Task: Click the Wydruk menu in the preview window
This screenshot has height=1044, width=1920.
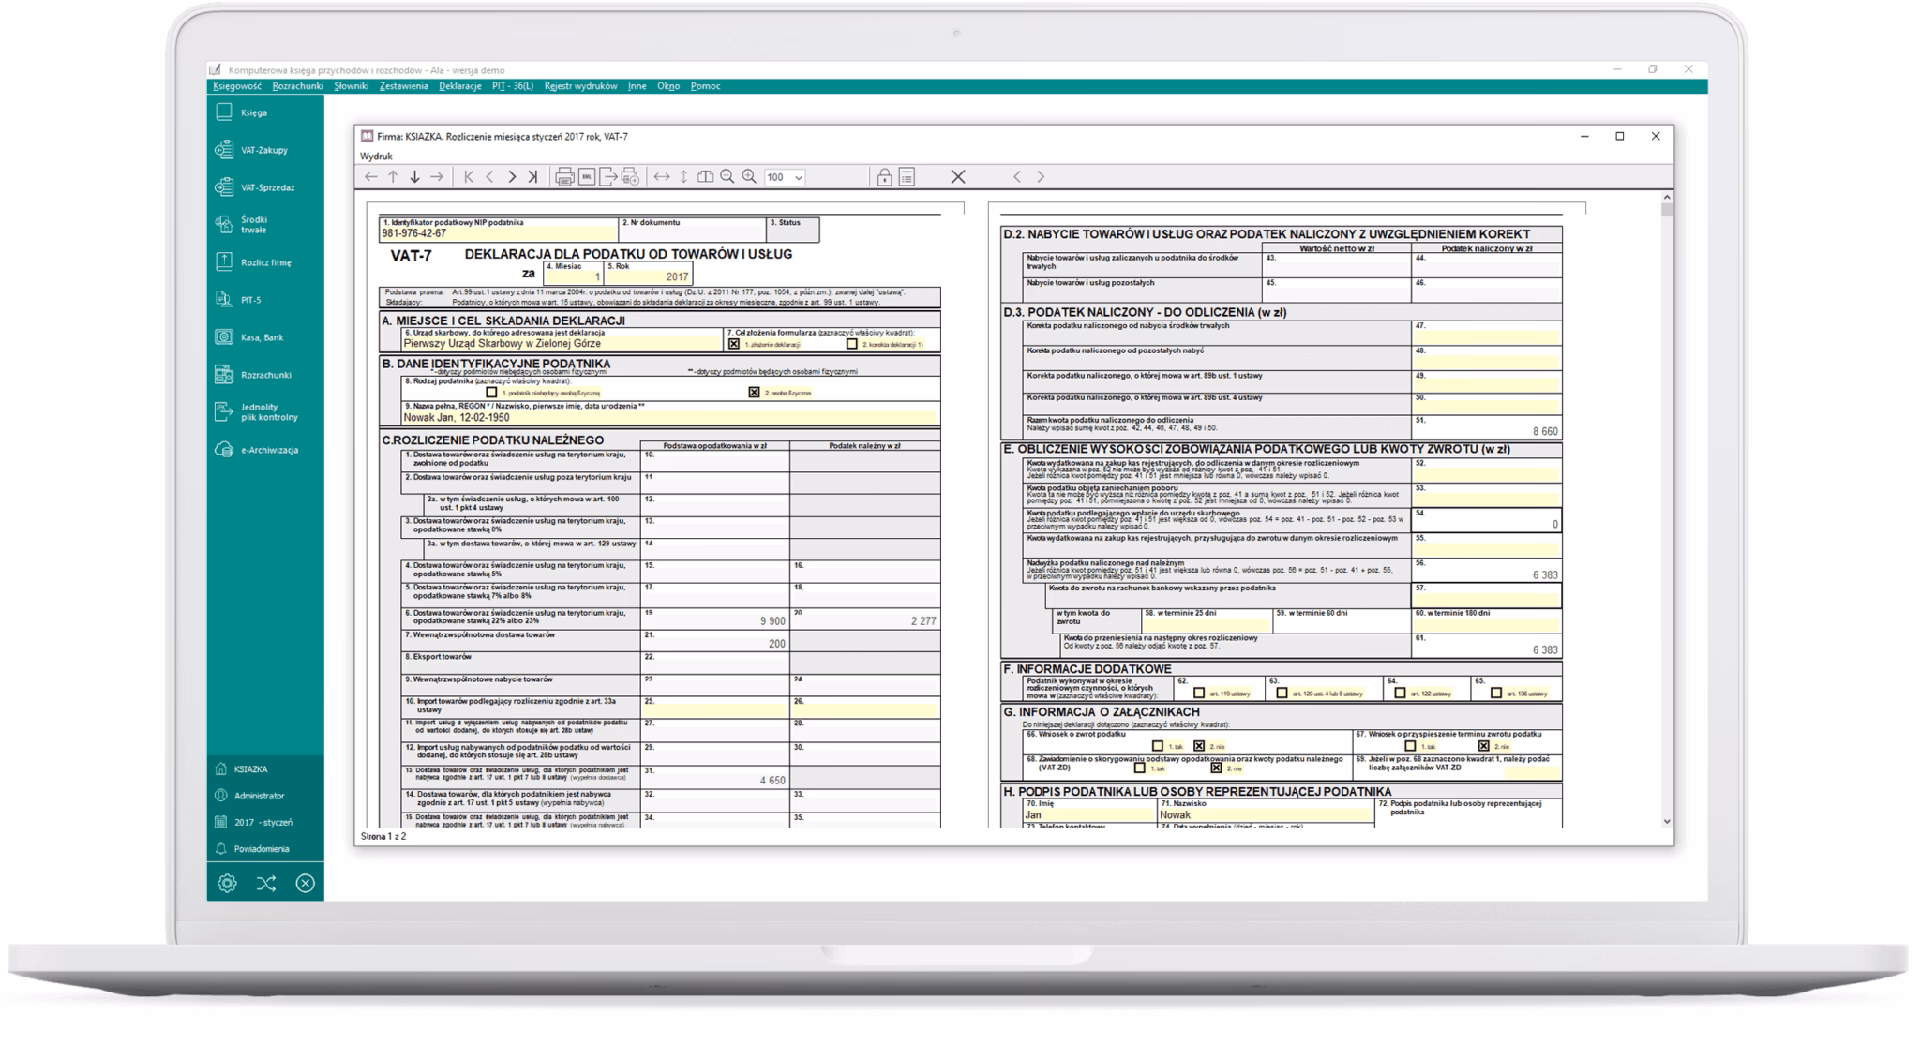Action: click(x=376, y=156)
